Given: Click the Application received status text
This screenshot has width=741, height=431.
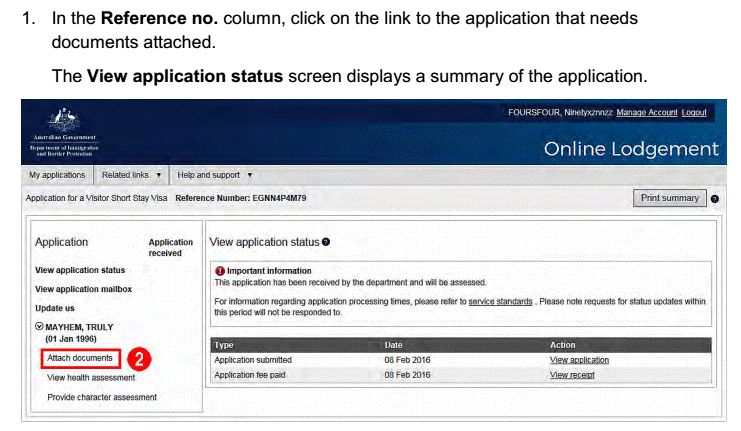Looking at the screenshot, I should point(171,248).
